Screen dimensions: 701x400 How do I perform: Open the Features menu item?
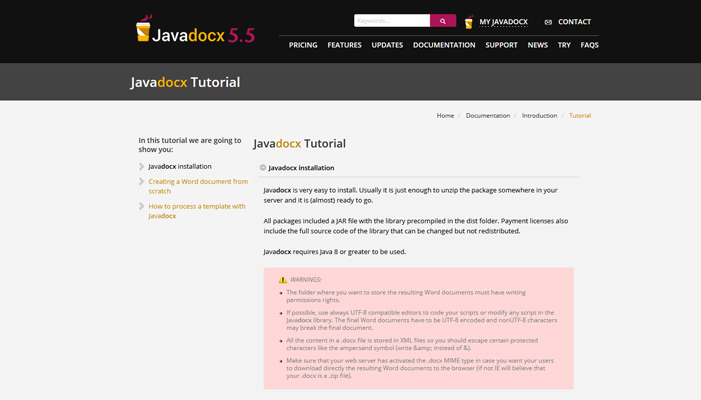pos(344,45)
